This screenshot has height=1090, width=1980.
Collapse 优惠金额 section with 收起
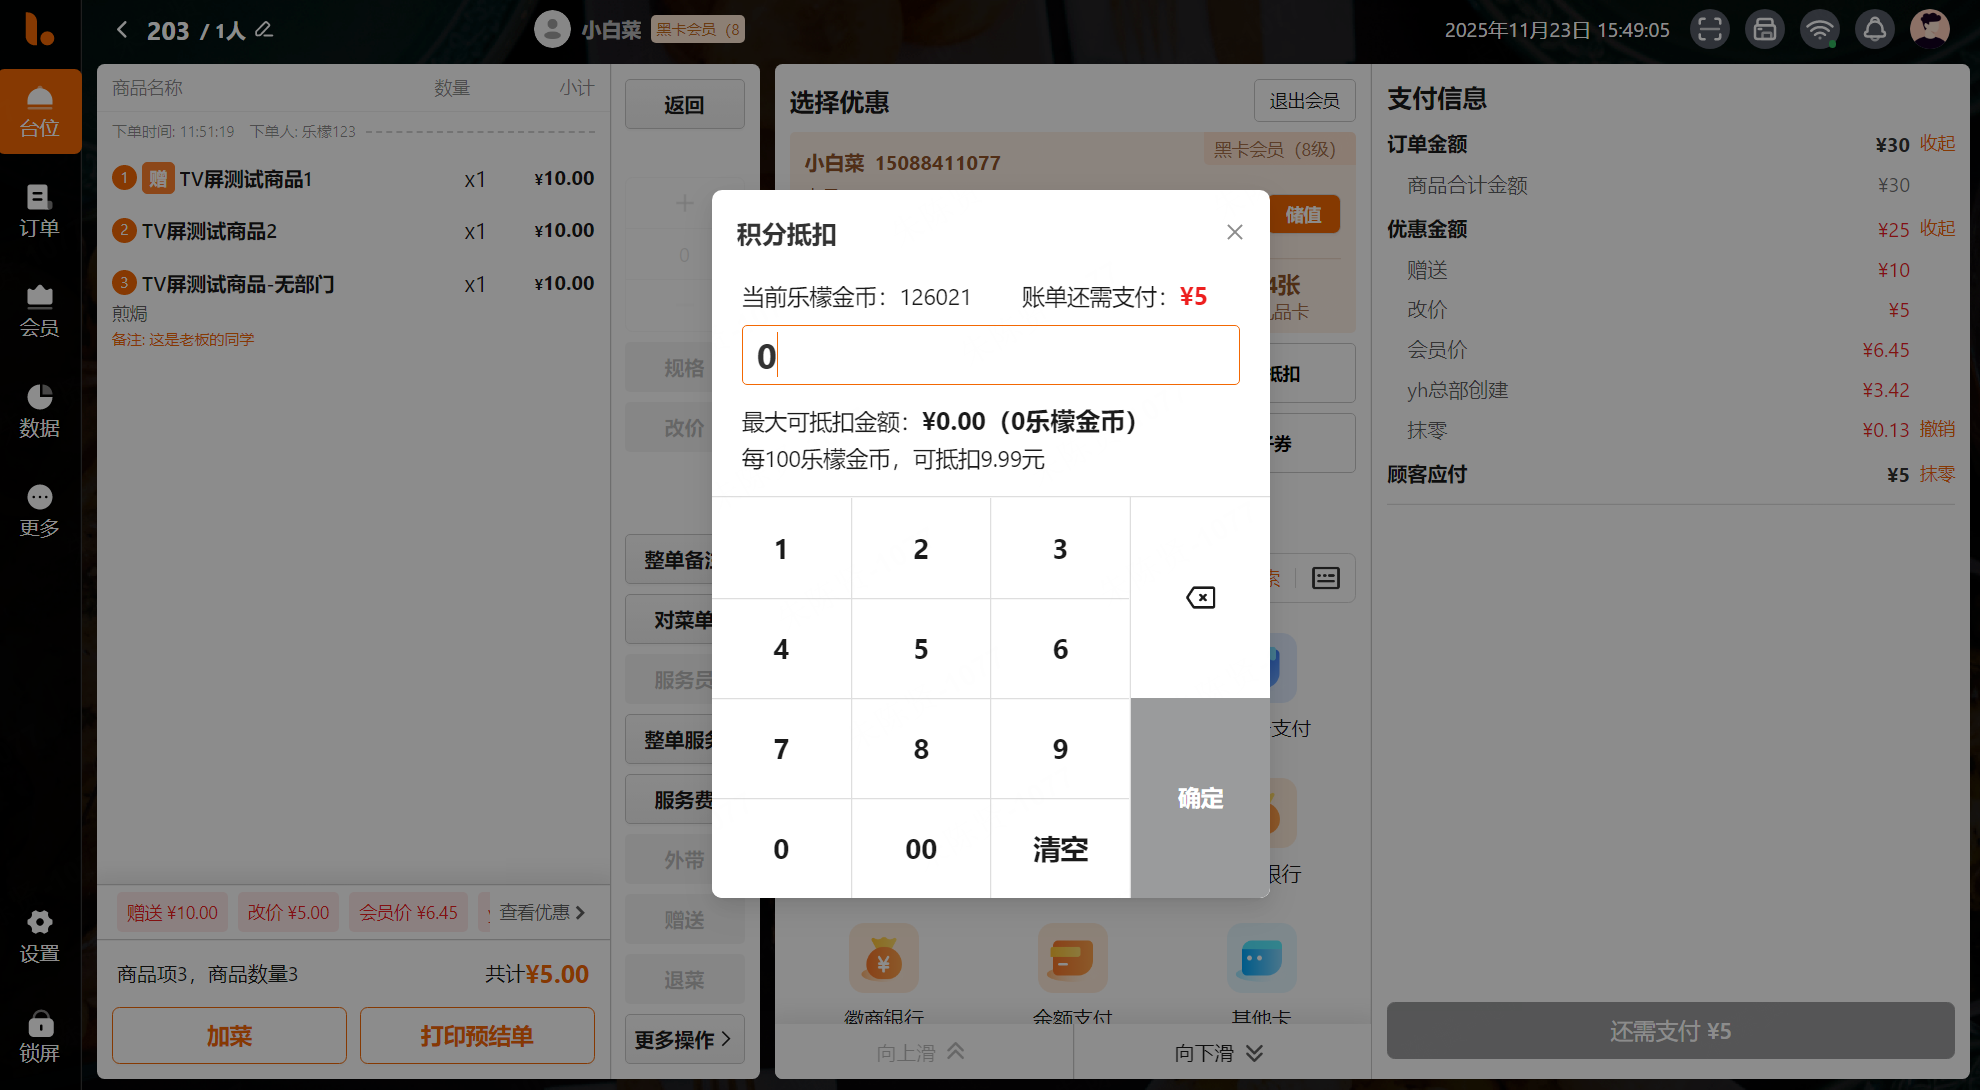click(1937, 229)
